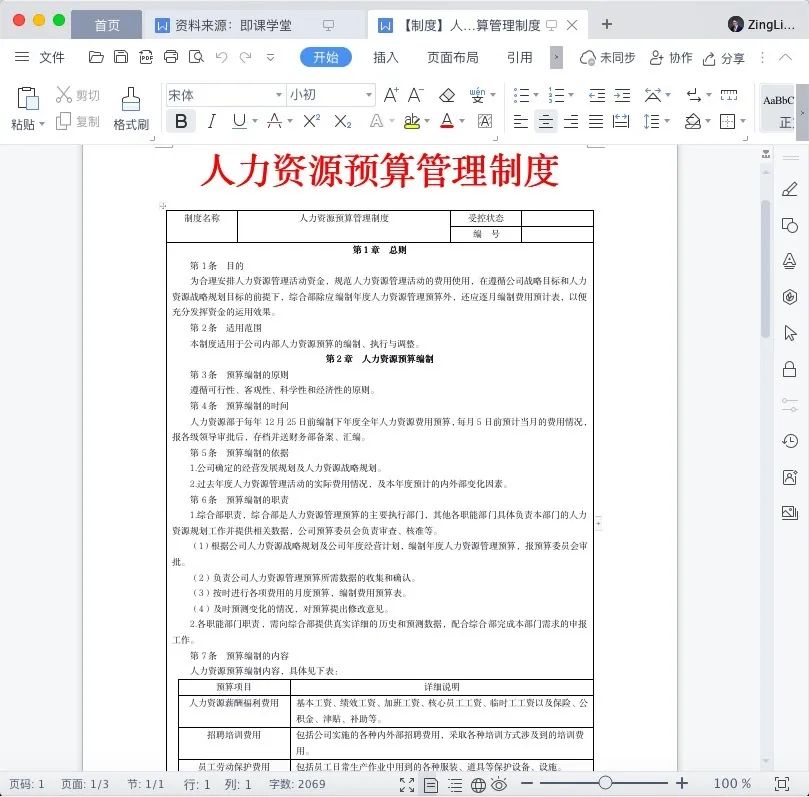Viewport: 809px width, 797px height.
Task: Save the document with the save icon
Action: click(x=121, y=57)
